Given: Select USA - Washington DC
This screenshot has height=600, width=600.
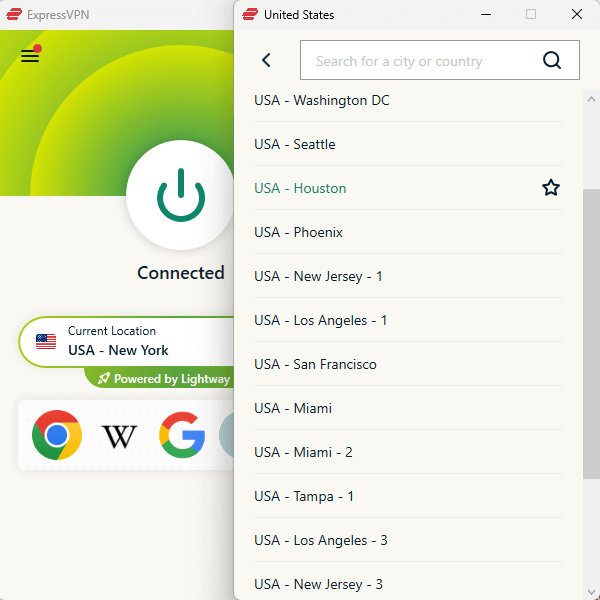Looking at the screenshot, I should [322, 100].
